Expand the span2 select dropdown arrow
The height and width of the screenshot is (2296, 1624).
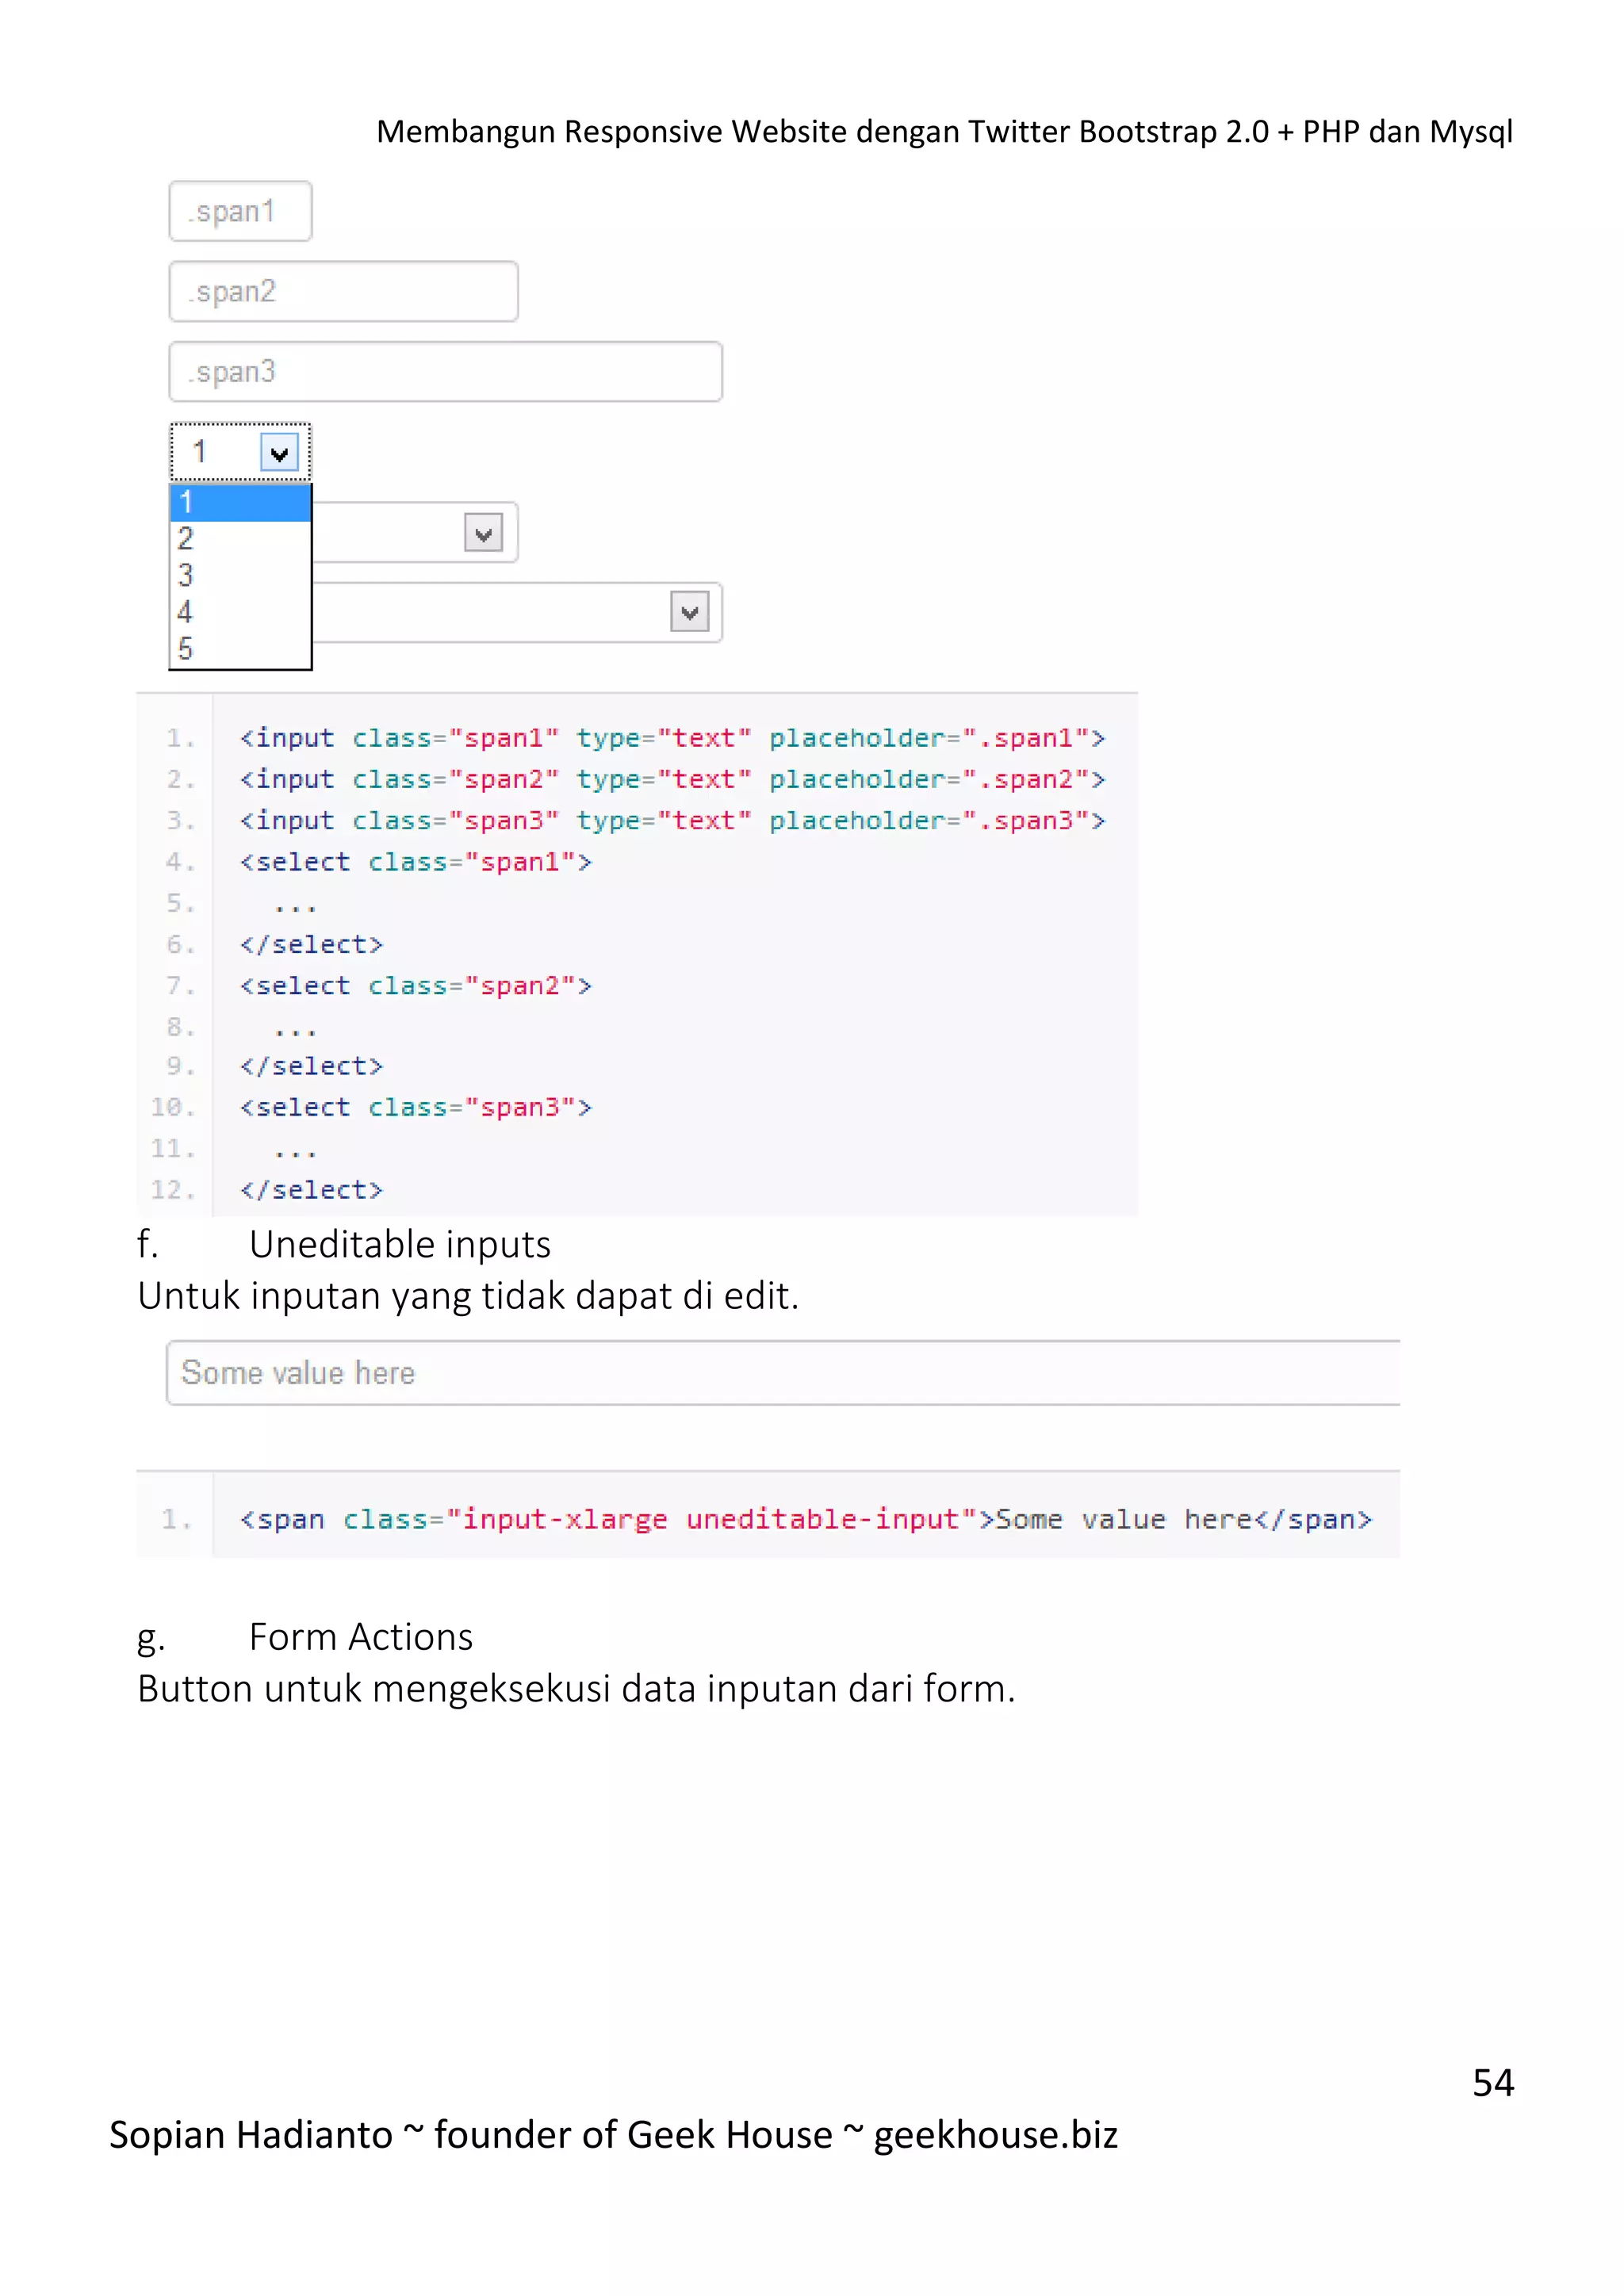click(x=483, y=533)
